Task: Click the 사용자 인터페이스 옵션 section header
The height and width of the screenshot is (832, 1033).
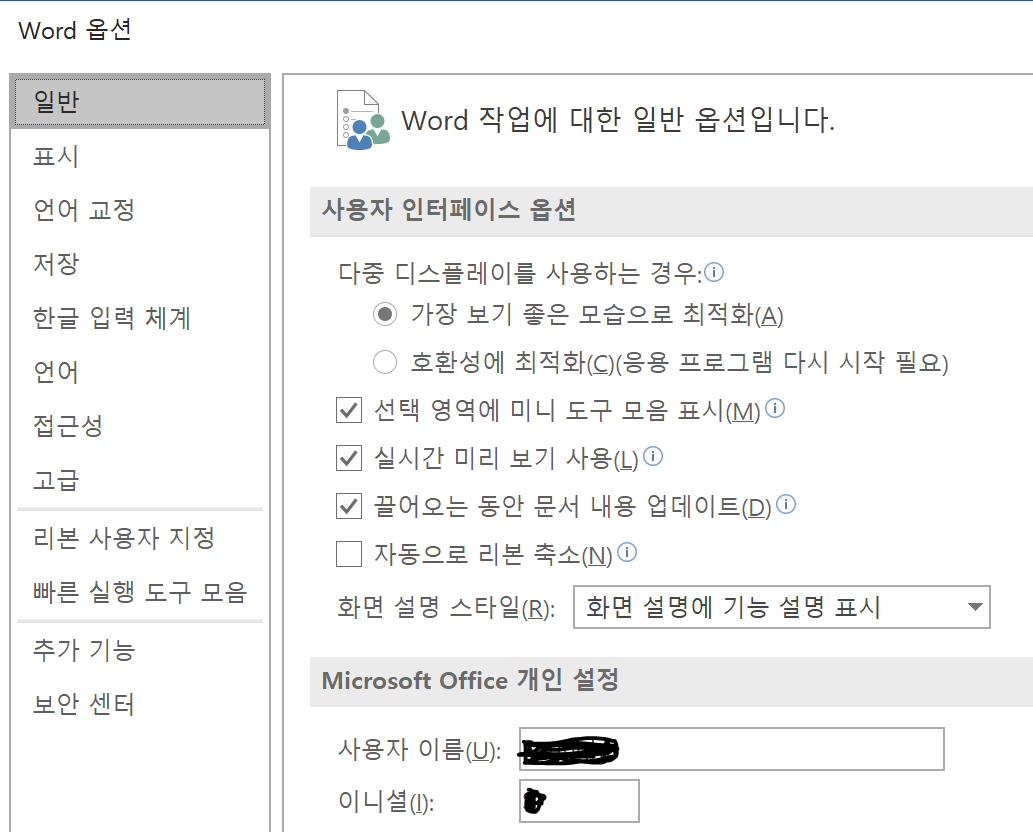Action: pyautogui.click(x=449, y=210)
